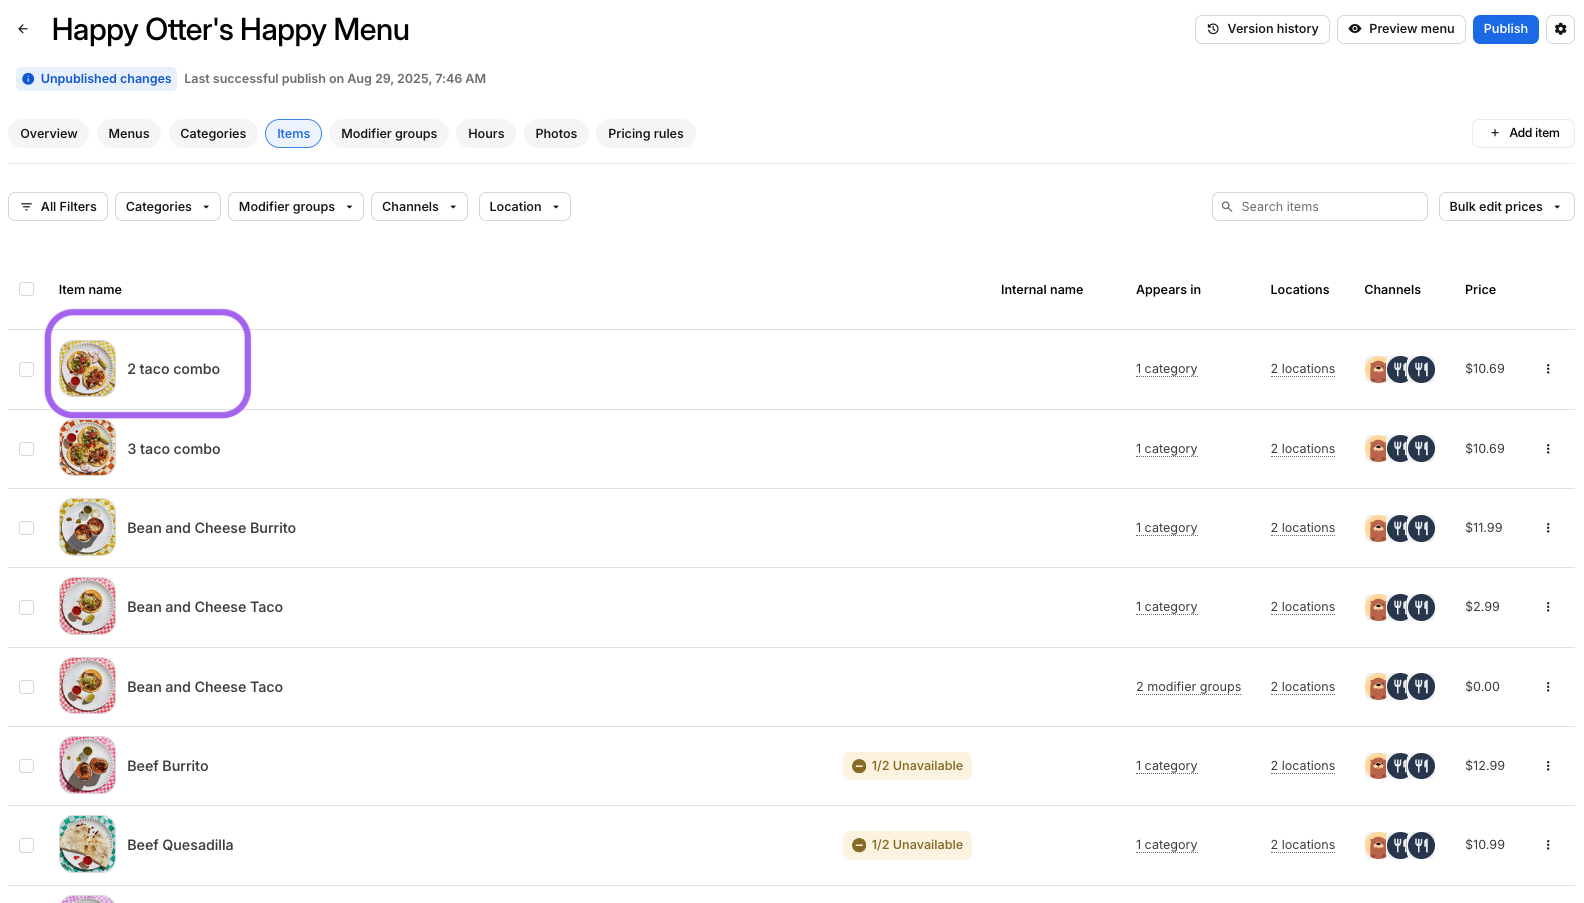Open three-dot options for Bean and Cheese Burrito
Screen dimensions: 1584x903
tap(1547, 528)
